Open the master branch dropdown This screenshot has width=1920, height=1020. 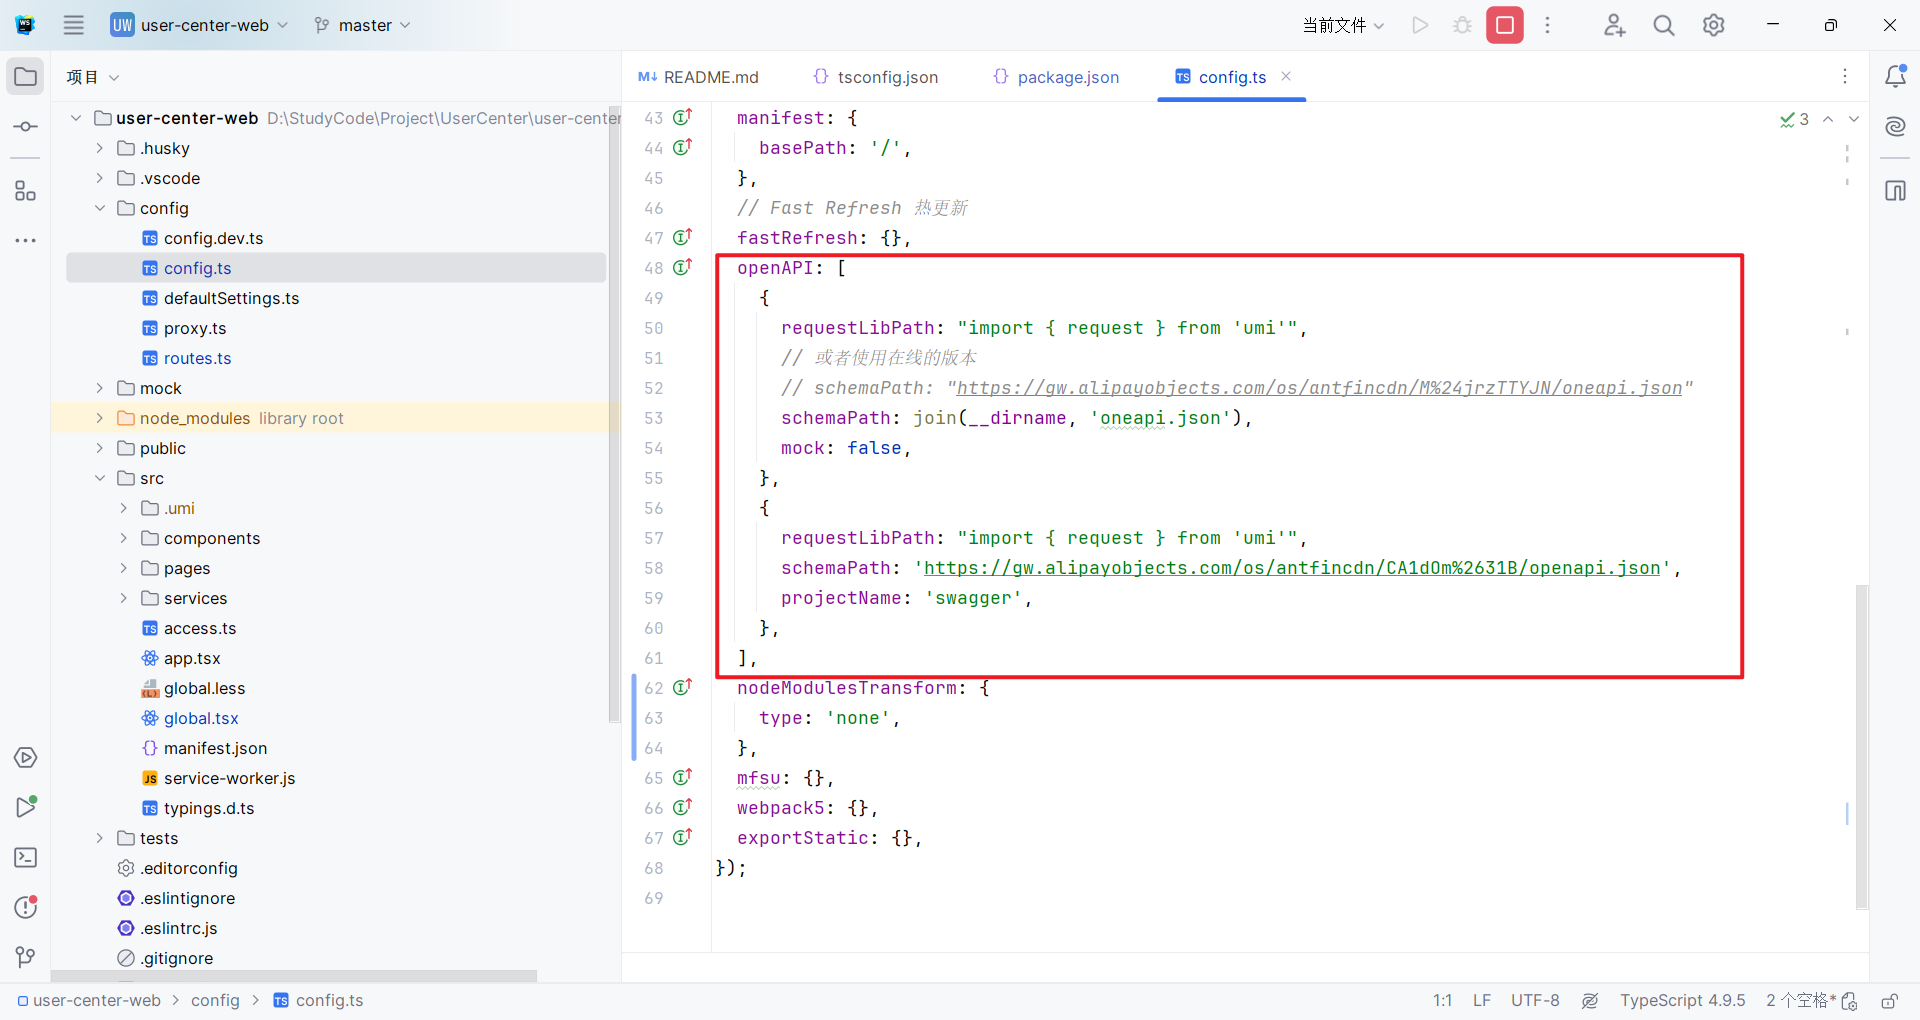pyautogui.click(x=362, y=25)
